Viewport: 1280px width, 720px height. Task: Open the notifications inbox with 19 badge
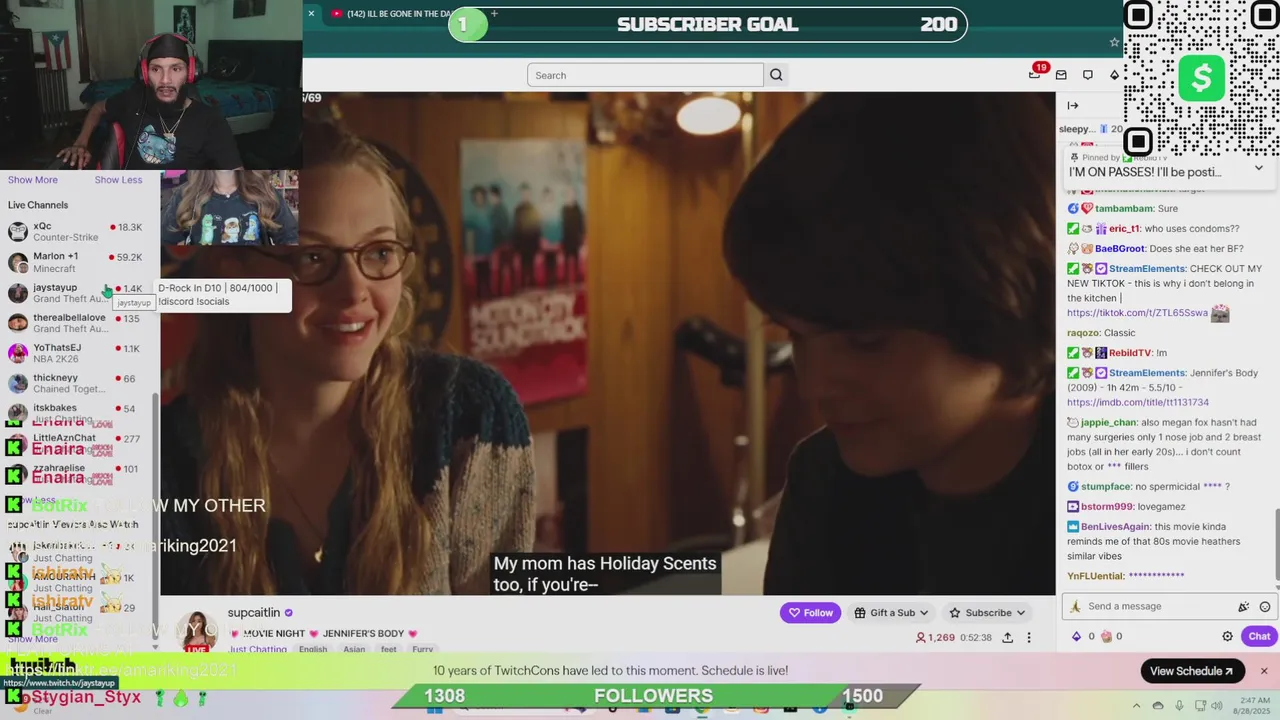coord(1035,74)
